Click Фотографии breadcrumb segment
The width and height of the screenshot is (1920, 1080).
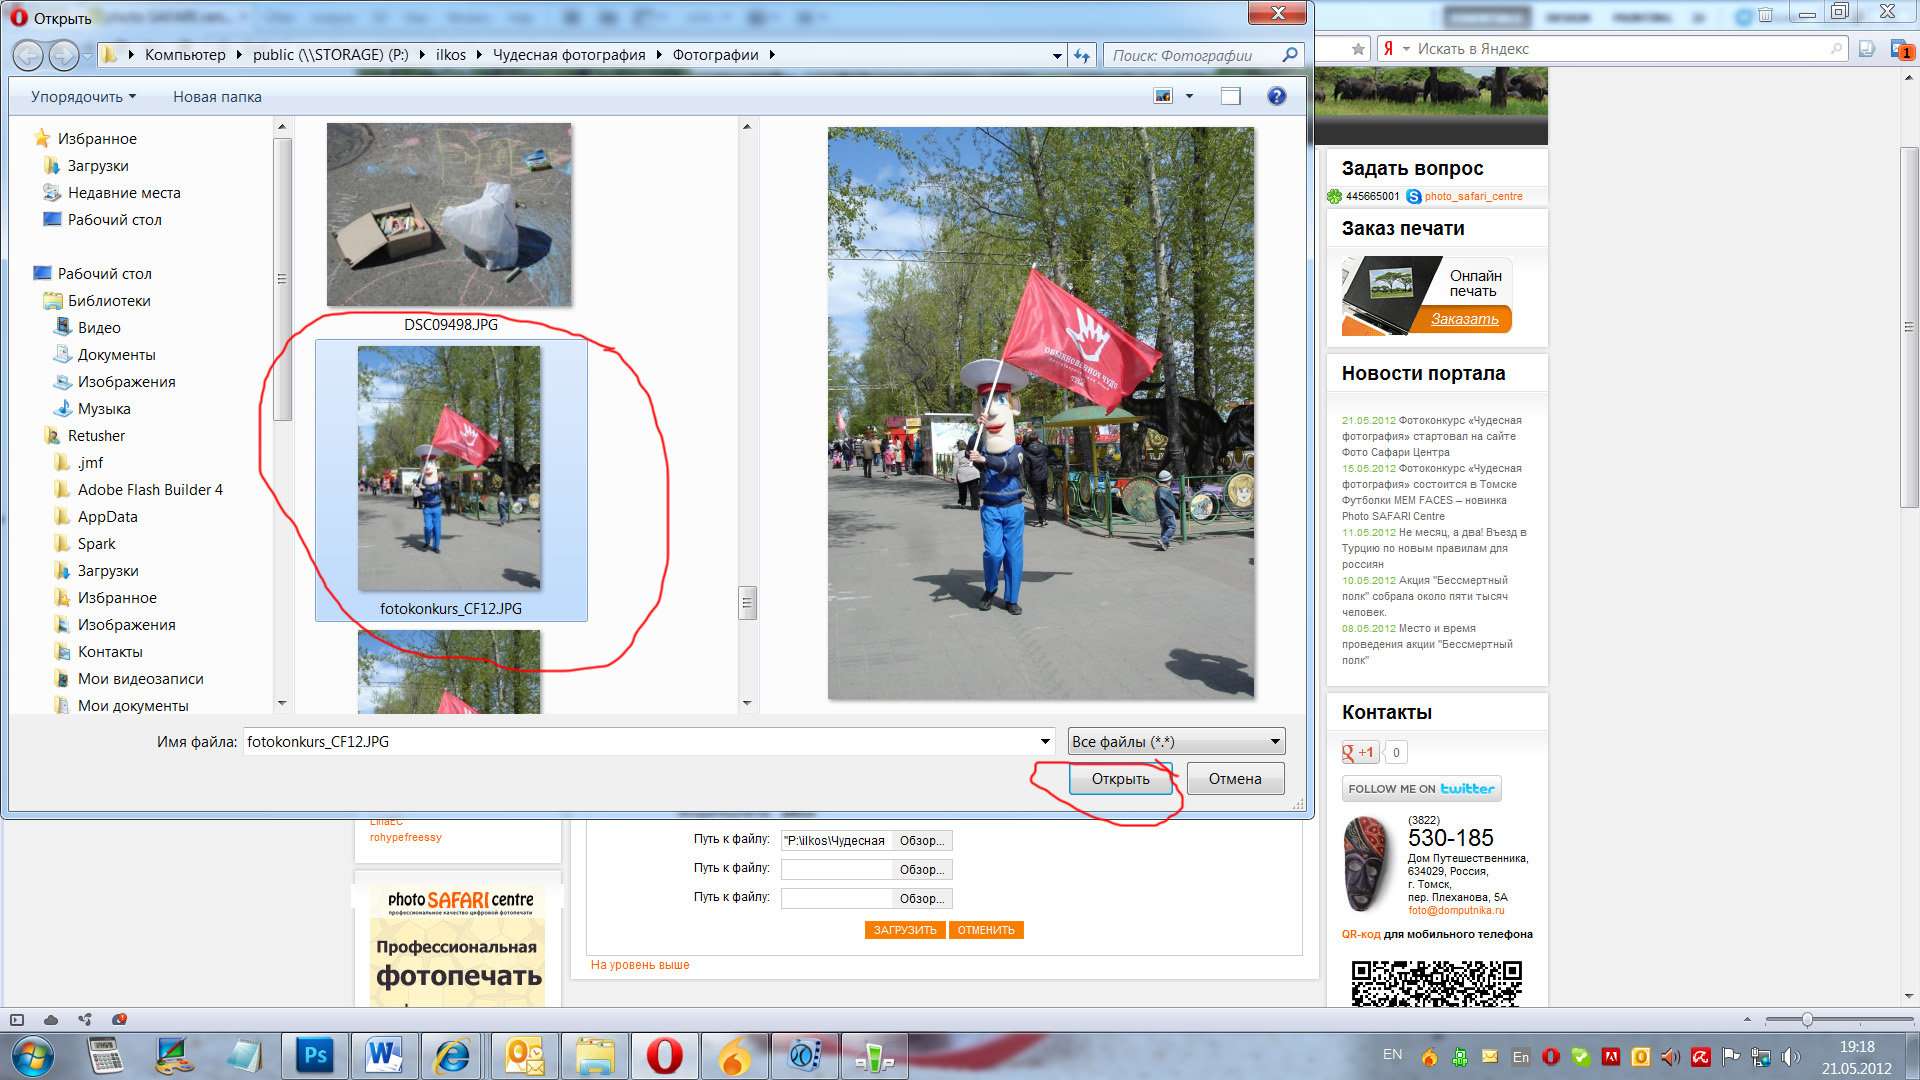[715, 55]
